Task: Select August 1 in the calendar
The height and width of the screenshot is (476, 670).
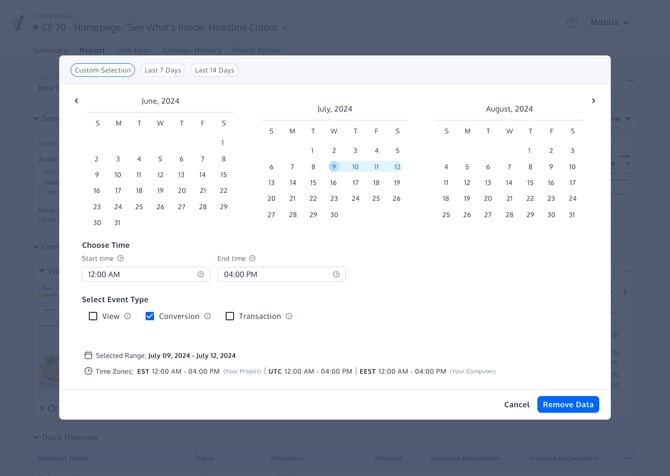Action: [x=529, y=150]
